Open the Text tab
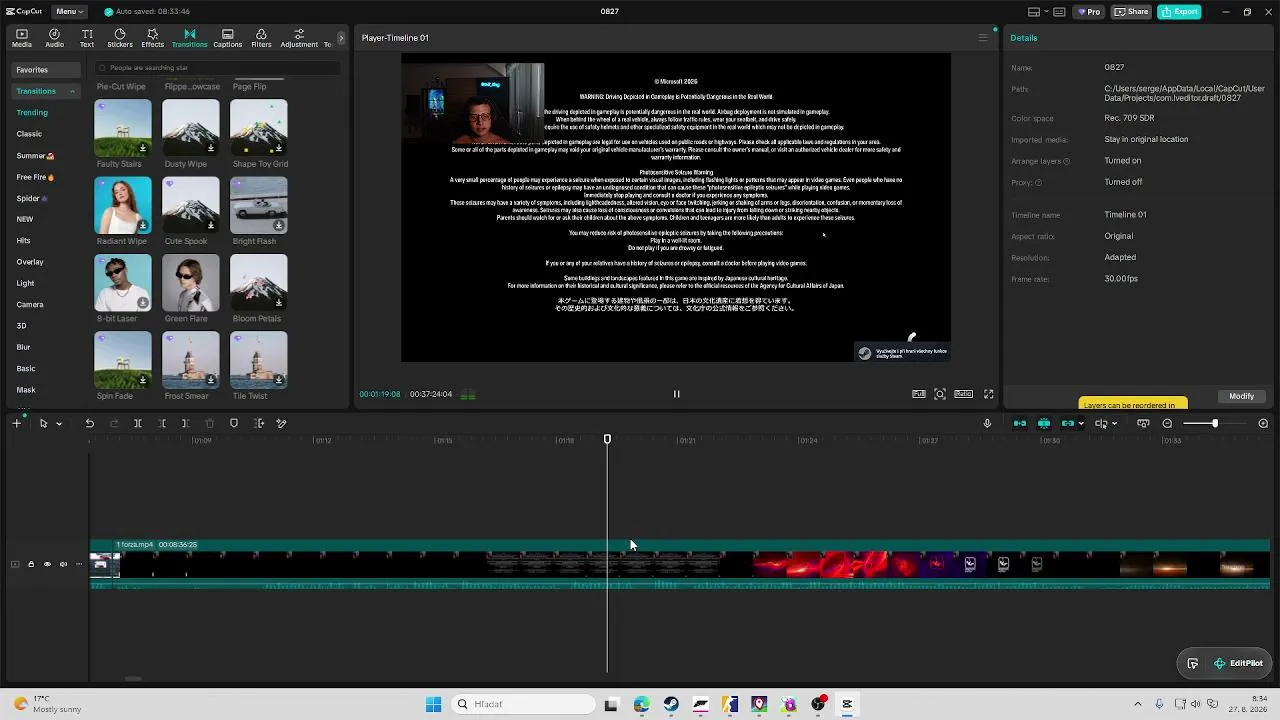This screenshot has height=720, width=1280. coord(87,38)
